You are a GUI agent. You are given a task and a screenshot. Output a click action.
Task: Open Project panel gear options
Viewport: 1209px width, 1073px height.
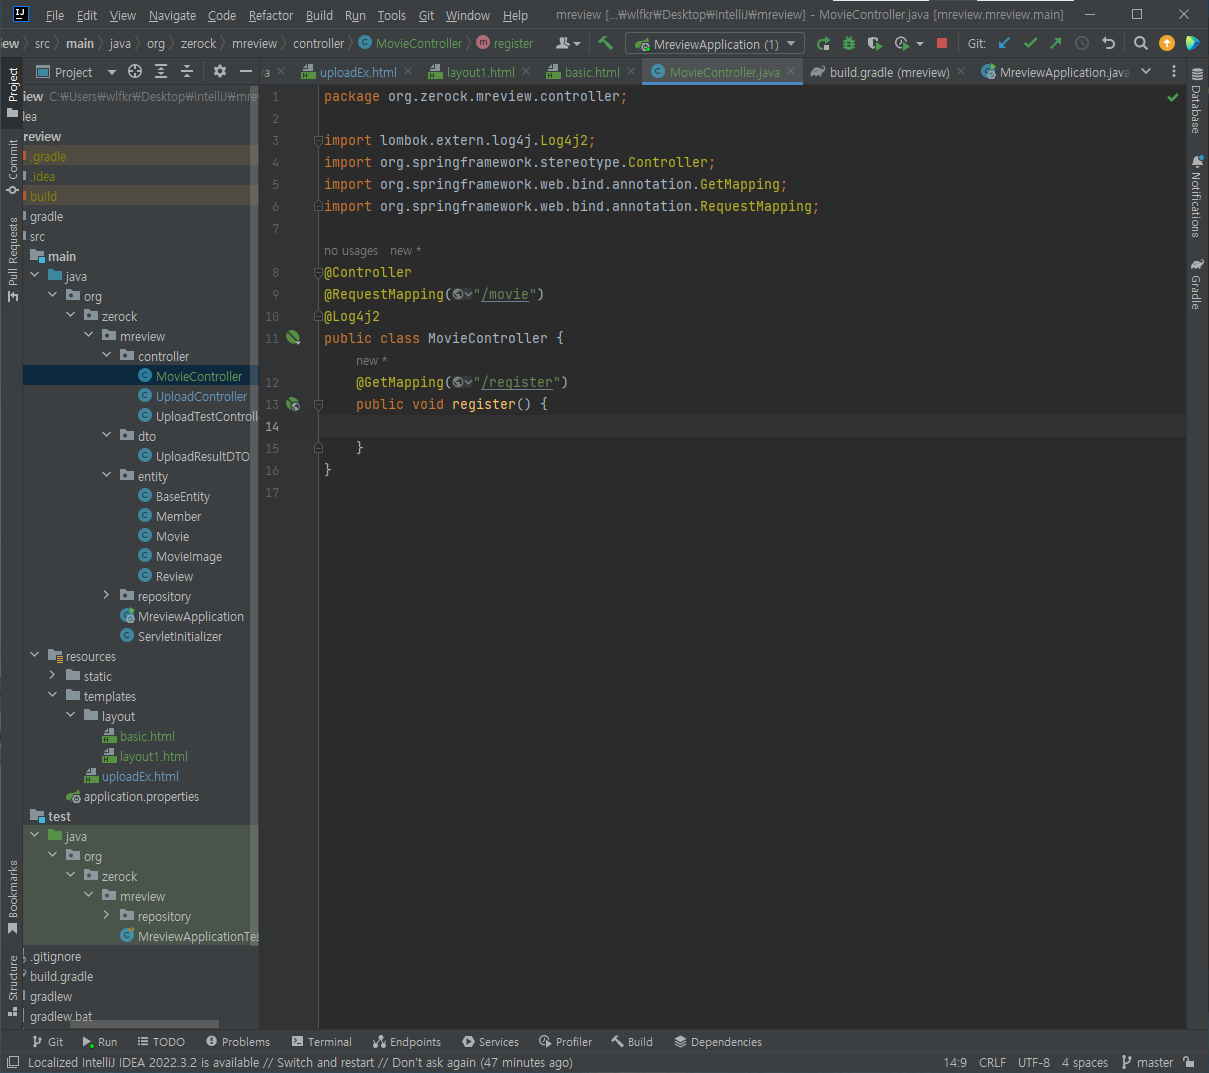click(220, 71)
